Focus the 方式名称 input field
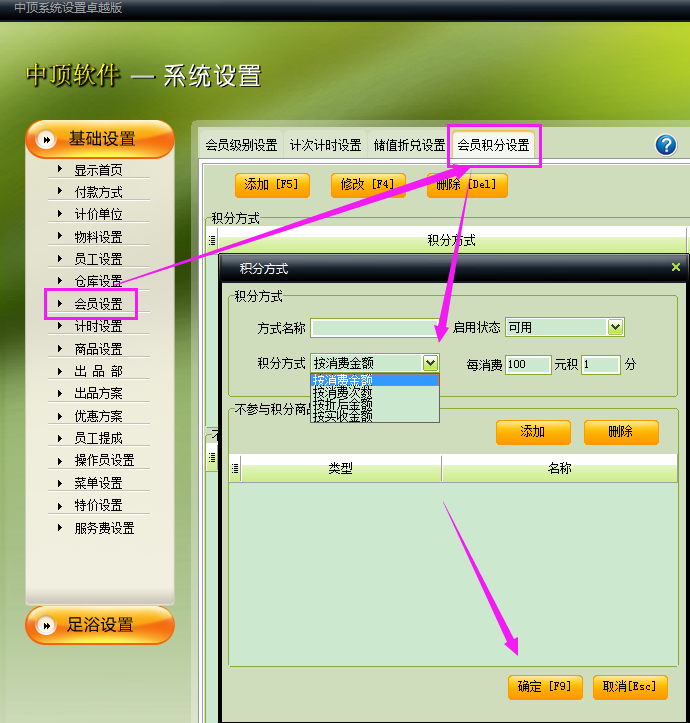690x723 pixels. [x=375, y=328]
